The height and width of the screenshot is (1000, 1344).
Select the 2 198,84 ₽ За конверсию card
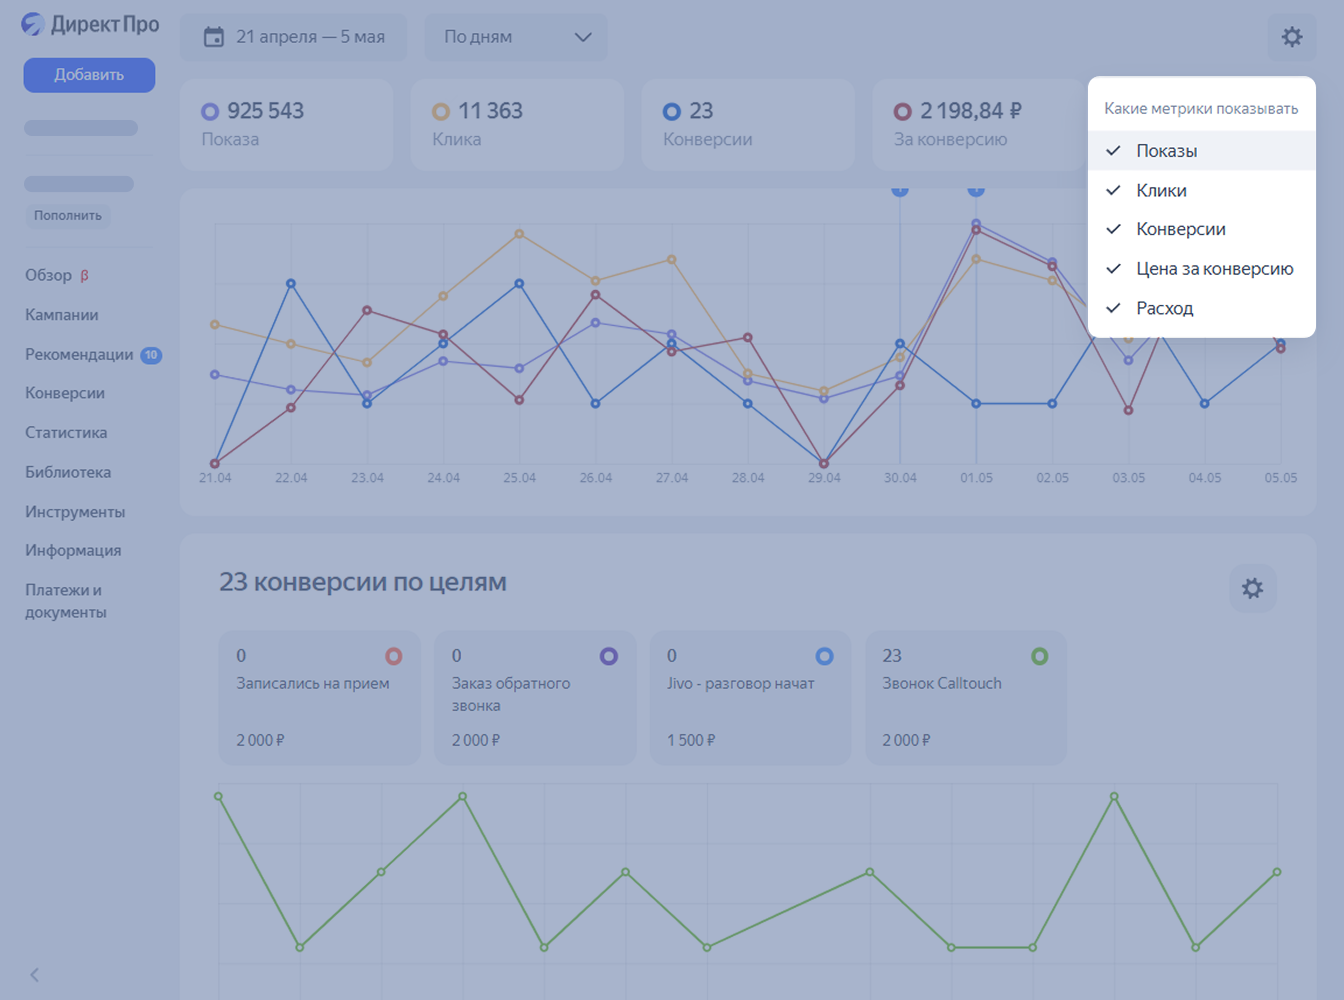click(x=979, y=125)
